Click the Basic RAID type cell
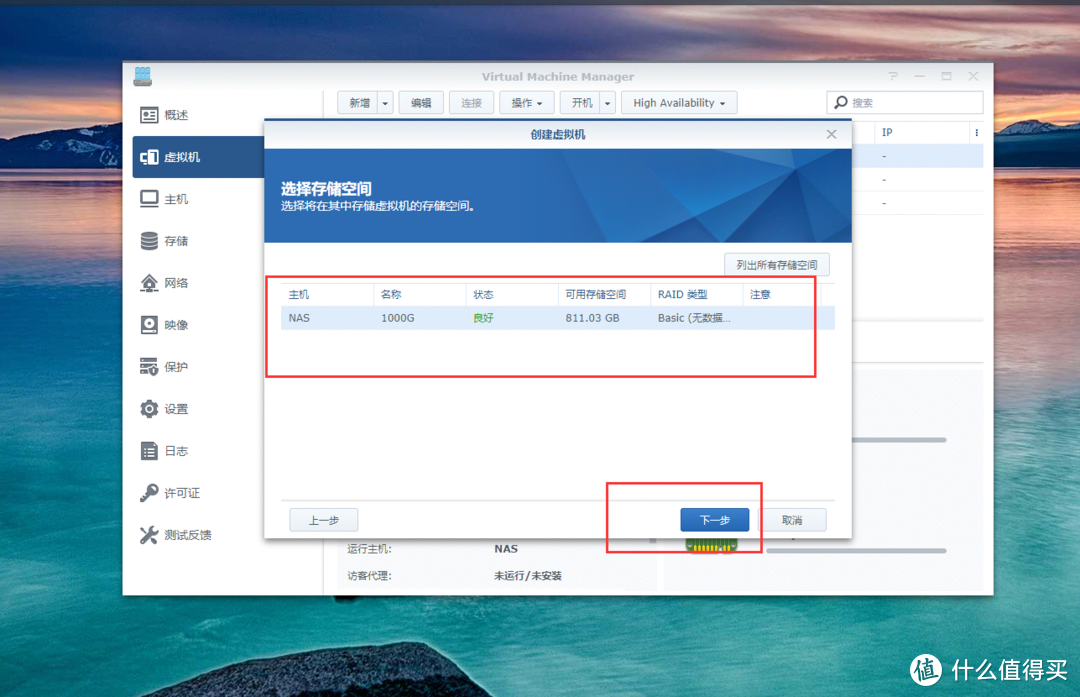Image resolution: width=1080 pixels, height=697 pixels. [x=694, y=318]
